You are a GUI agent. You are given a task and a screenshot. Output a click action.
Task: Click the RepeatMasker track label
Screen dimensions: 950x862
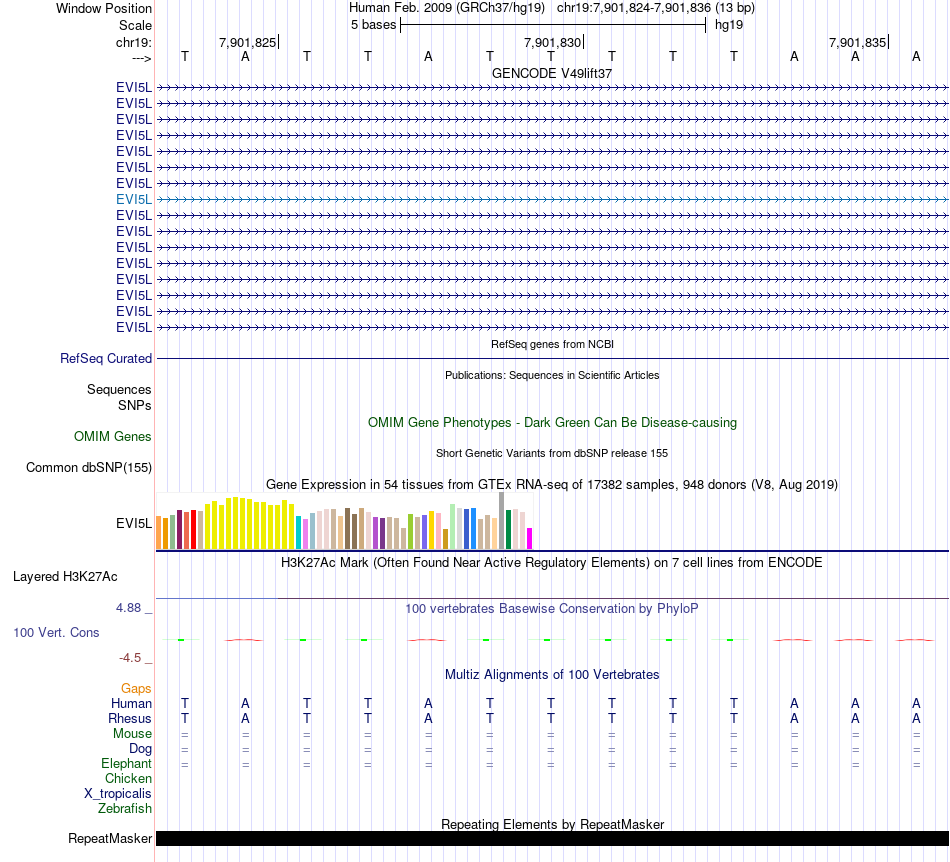point(110,838)
